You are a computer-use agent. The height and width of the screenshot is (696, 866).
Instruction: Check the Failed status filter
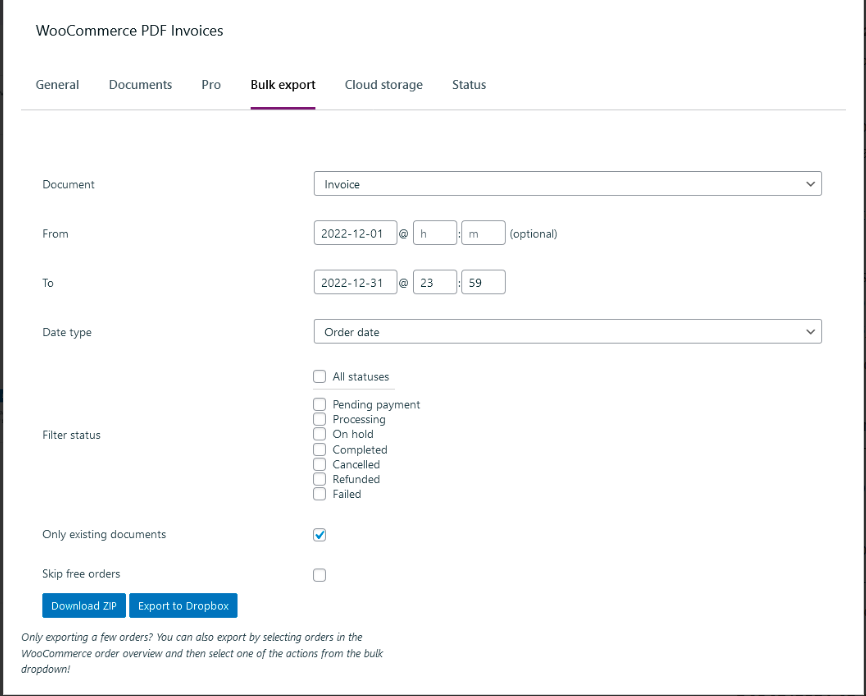click(x=319, y=494)
